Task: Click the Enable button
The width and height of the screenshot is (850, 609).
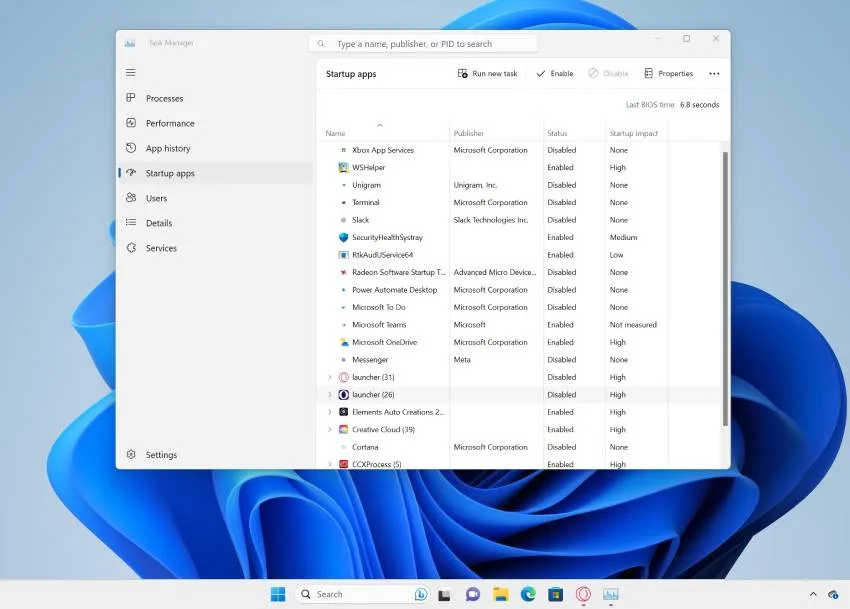Action: pyautogui.click(x=555, y=73)
